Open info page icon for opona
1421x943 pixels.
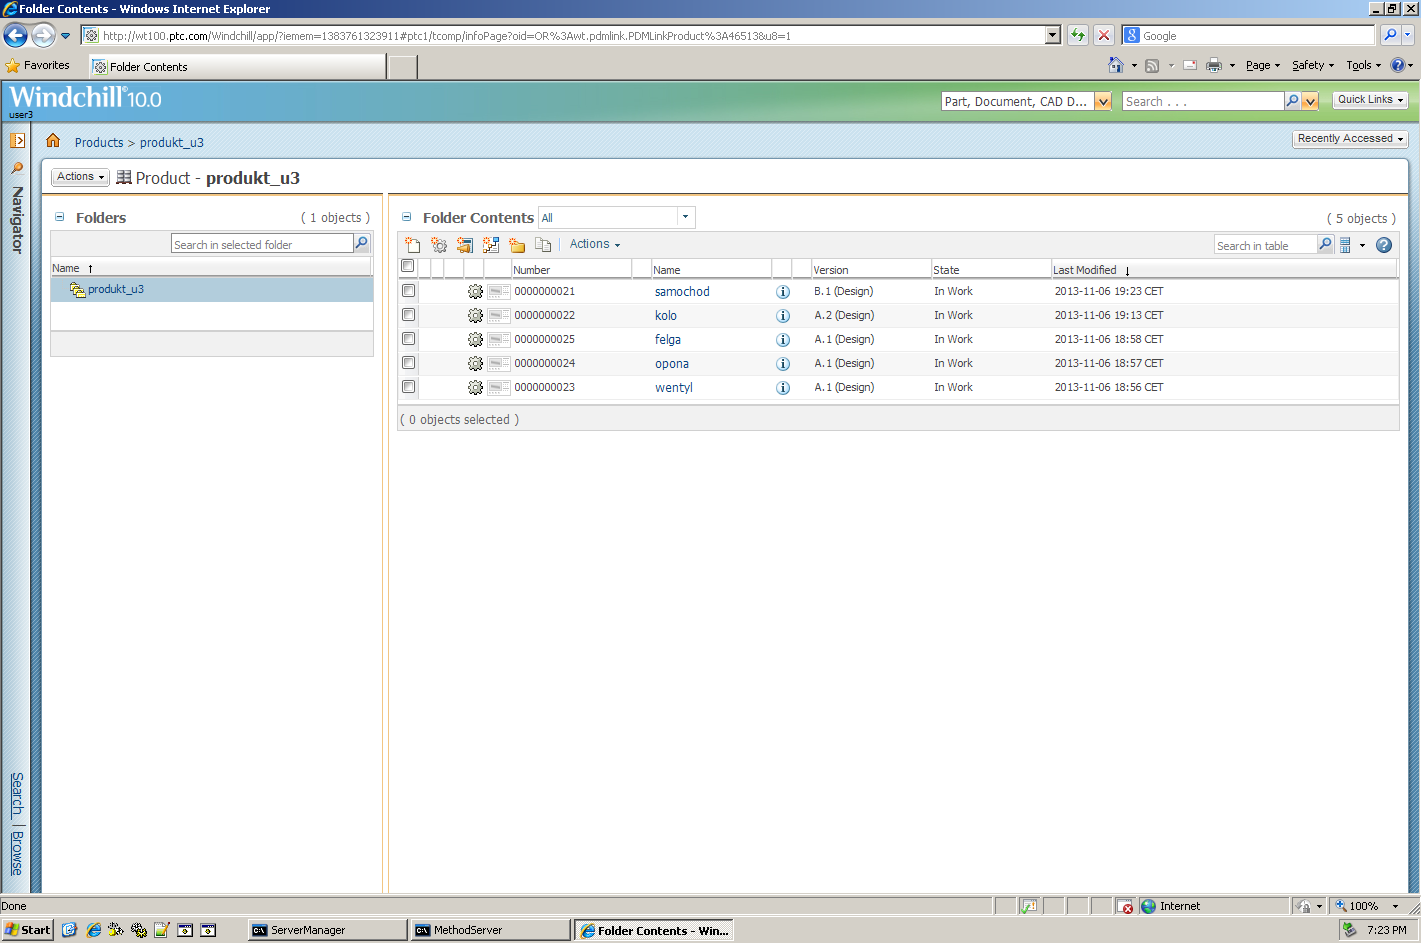[783, 364]
